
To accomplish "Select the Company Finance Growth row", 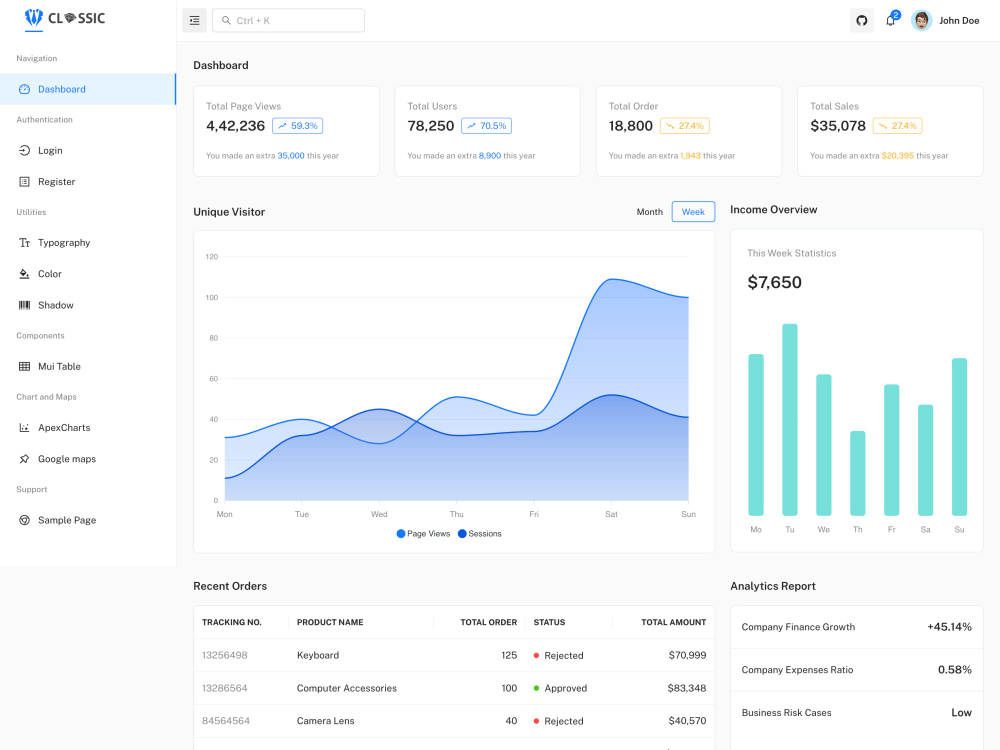I will pyautogui.click(x=857, y=628).
